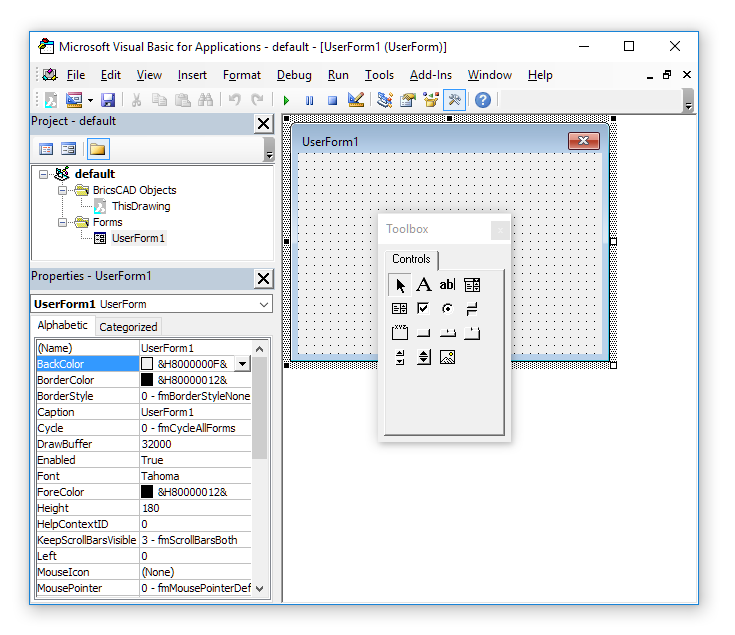This screenshot has height=635, width=735.
Task: Open the UserForm1 object dropdown in Properties
Action: [264, 304]
